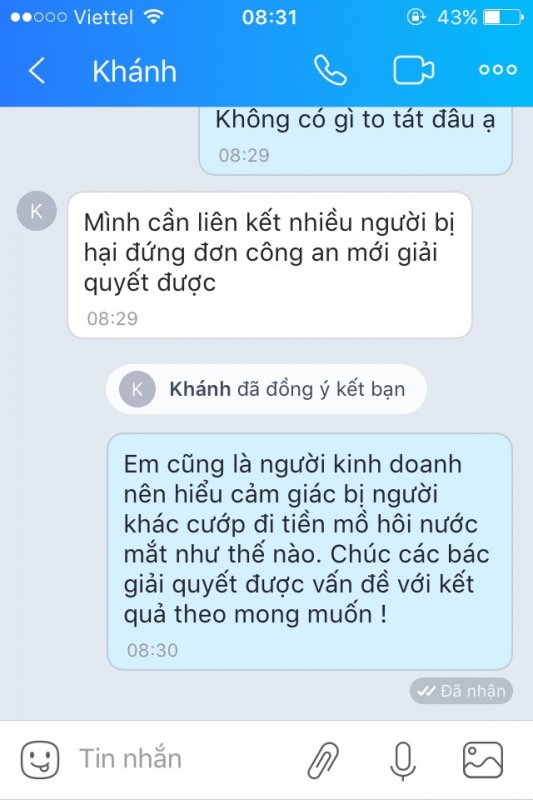The image size is (533, 800).
Task: Tap the battery indicator in status bar
Action: pyautogui.click(x=503, y=17)
